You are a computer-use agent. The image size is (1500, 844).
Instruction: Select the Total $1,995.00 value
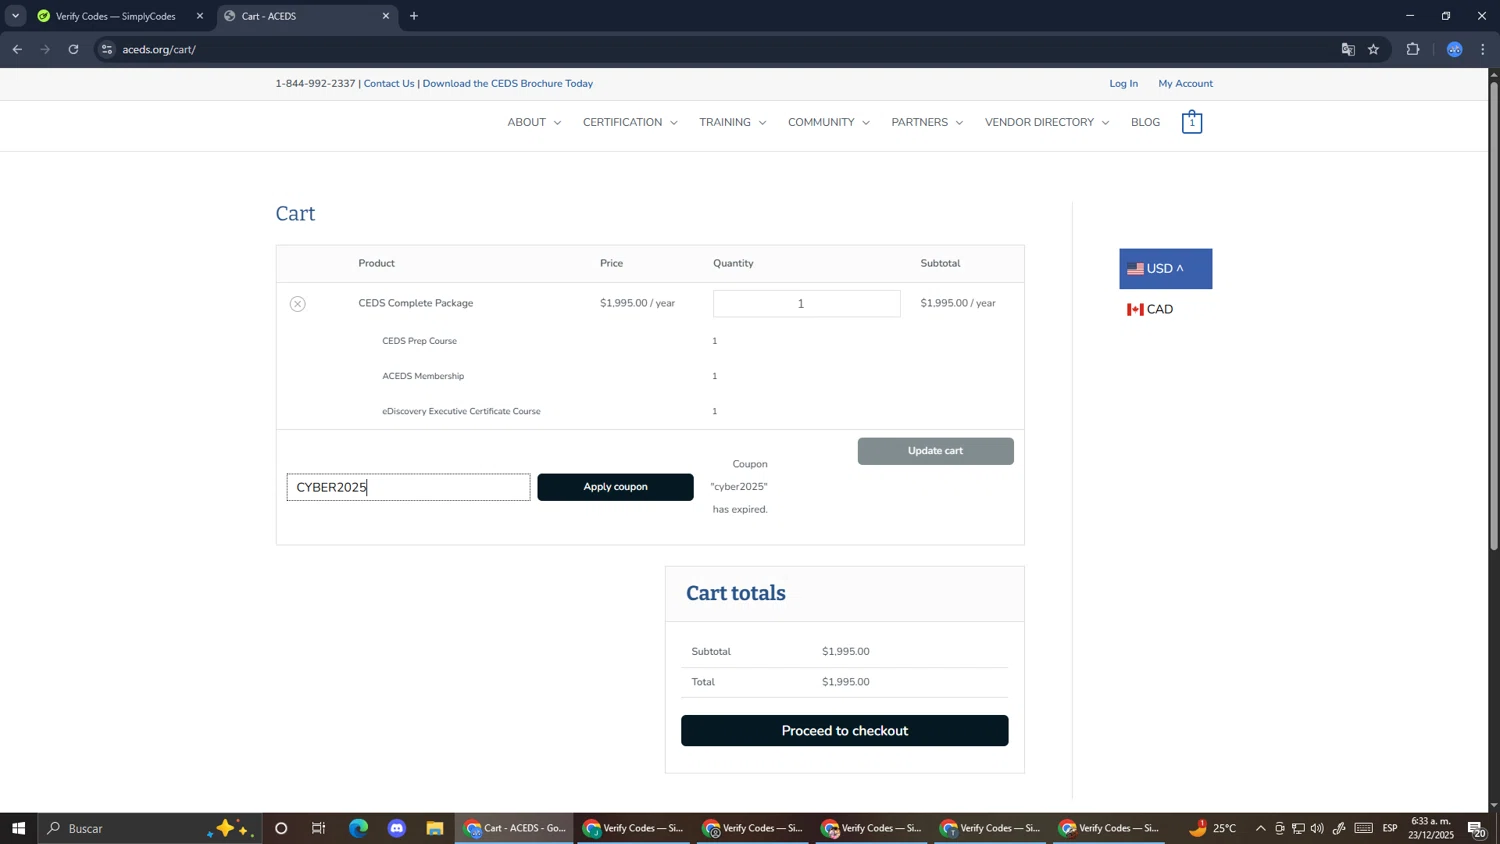(x=846, y=682)
